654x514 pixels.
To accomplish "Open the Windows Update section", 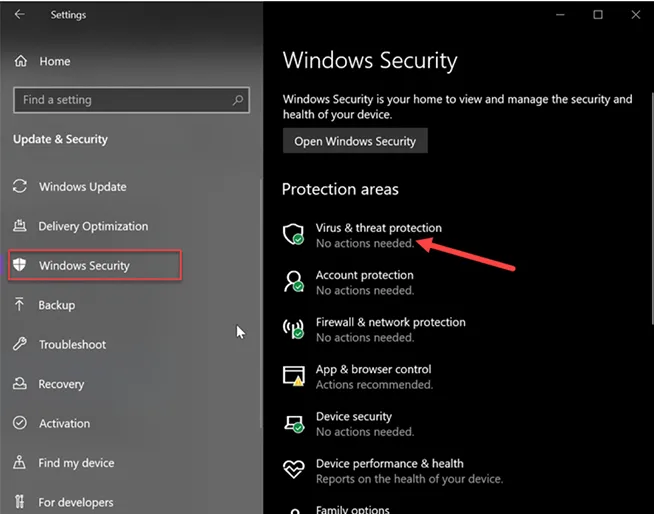I will pos(82,187).
